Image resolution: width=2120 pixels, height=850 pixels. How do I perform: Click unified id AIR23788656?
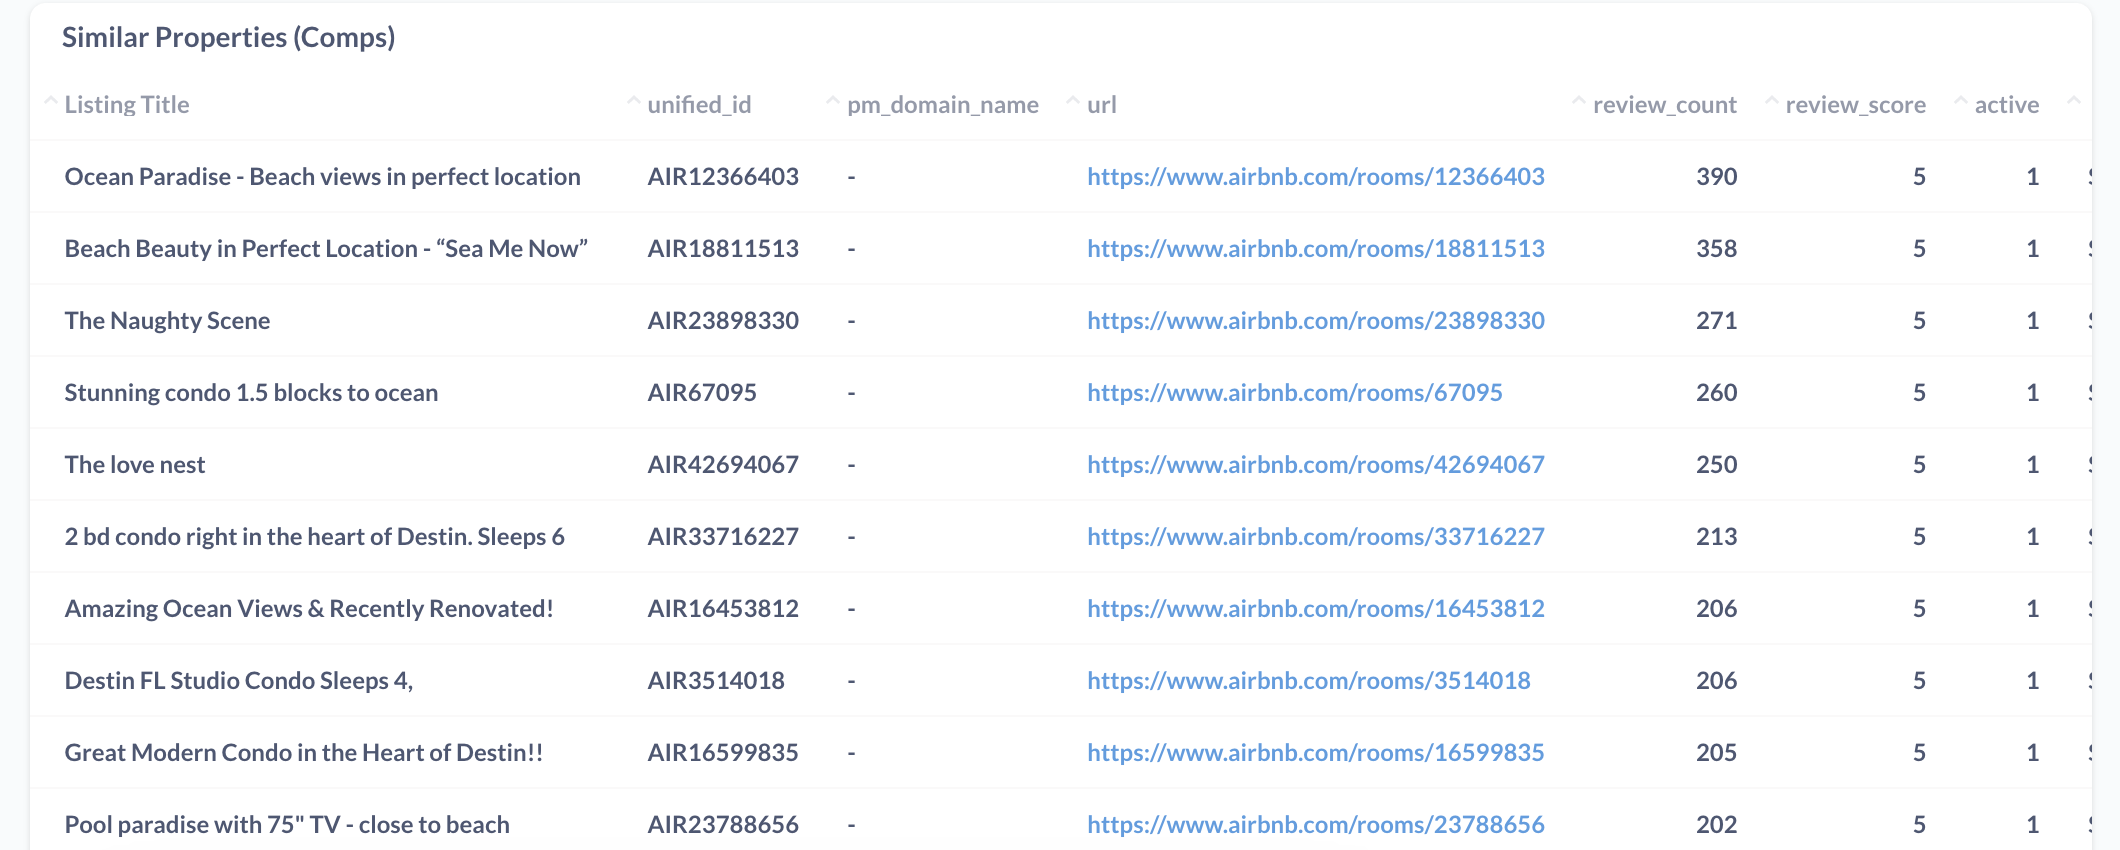723,825
